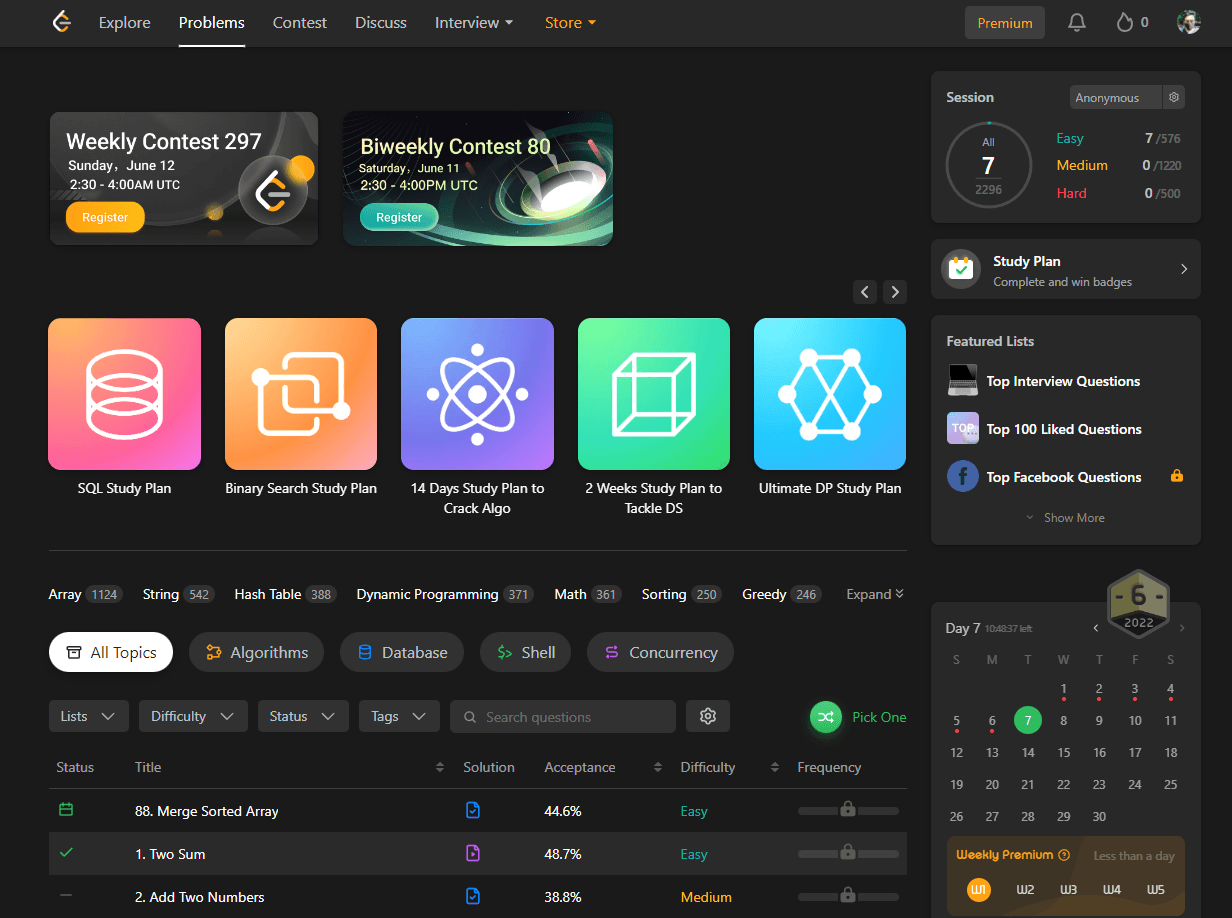Screen dimensions: 1232x918
Task: Open 88. Merge Sorted Array problem
Action: 207,811
